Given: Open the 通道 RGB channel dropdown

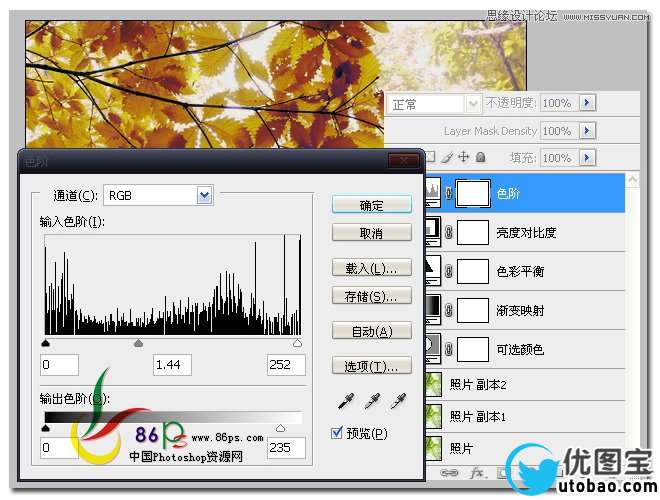Looking at the screenshot, I should 205,195.
